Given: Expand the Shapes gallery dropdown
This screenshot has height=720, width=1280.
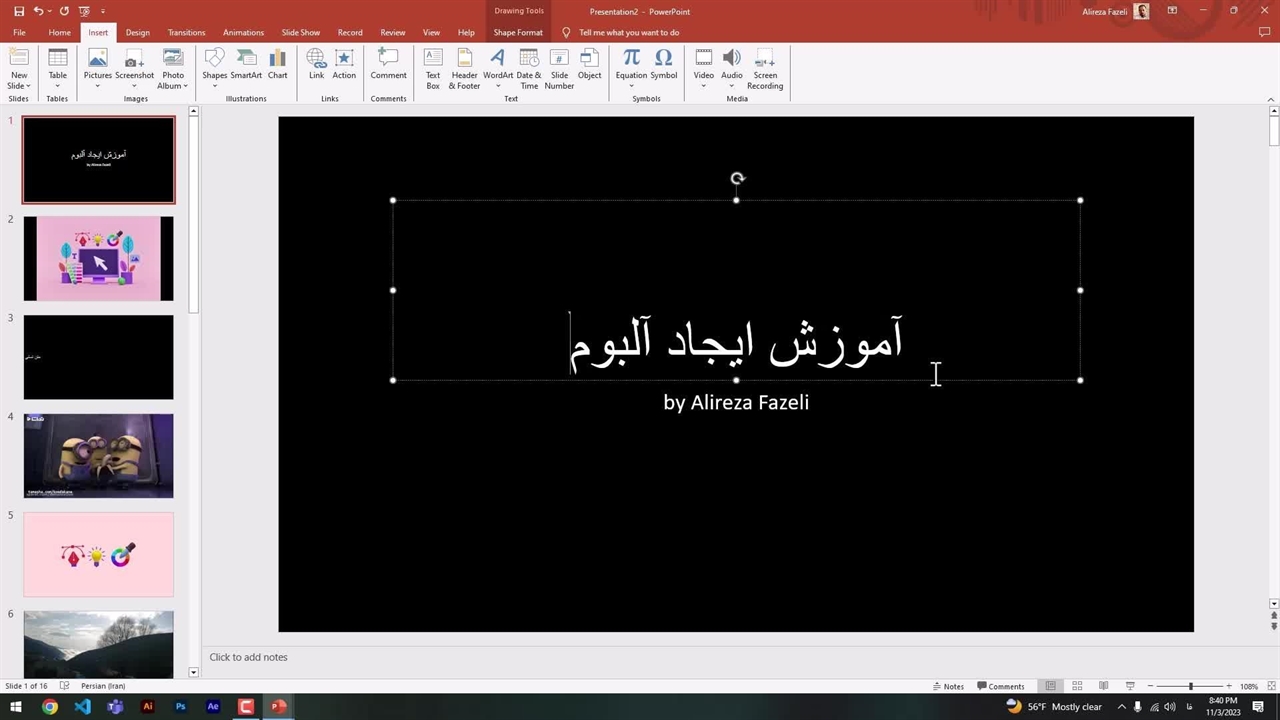Looking at the screenshot, I should pyautogui.click(x=215, y=86).
